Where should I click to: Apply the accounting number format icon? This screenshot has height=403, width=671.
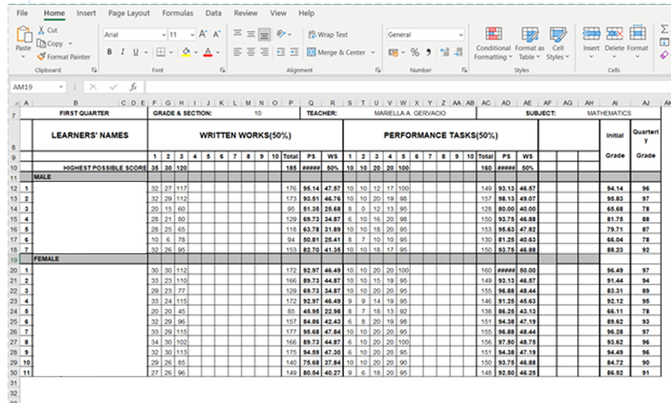pyautogui.click(x=392, y=52)
